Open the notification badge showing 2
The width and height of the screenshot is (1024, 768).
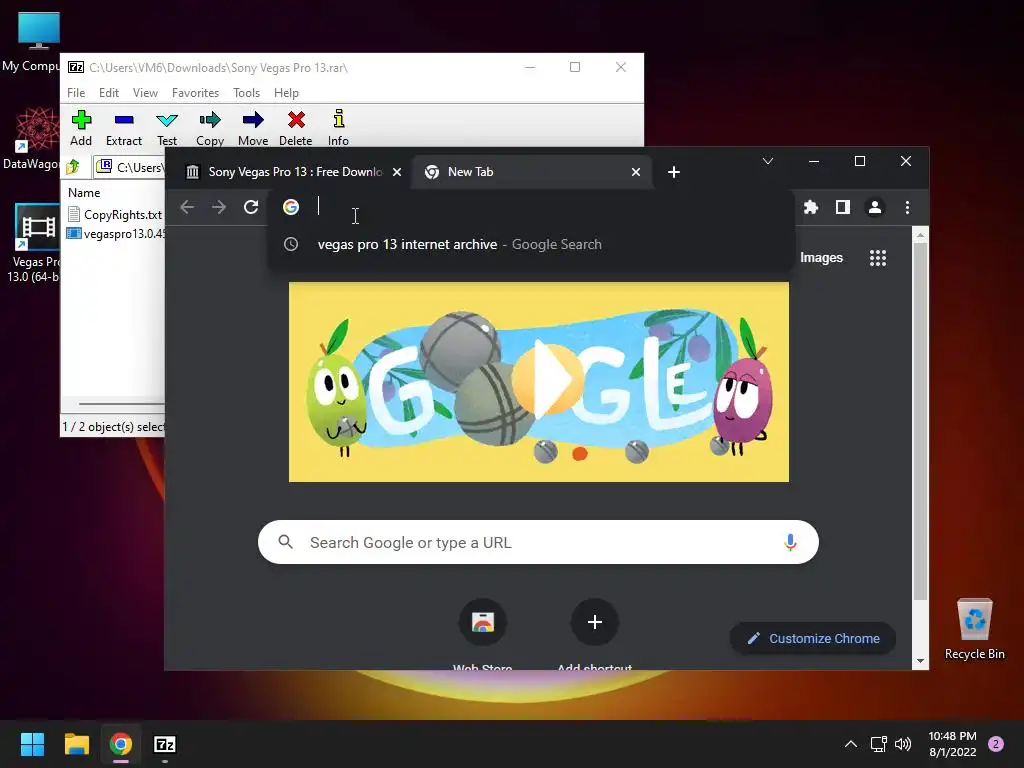[996, 744]
